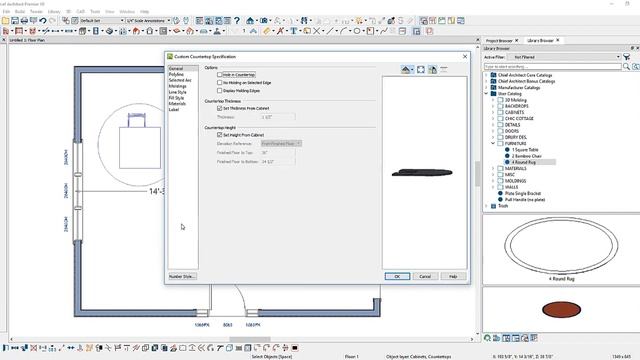The image size is (640, 360).
Task: Expand Chief Architect Core Catalogs node
Action: [x=486, y=75]
